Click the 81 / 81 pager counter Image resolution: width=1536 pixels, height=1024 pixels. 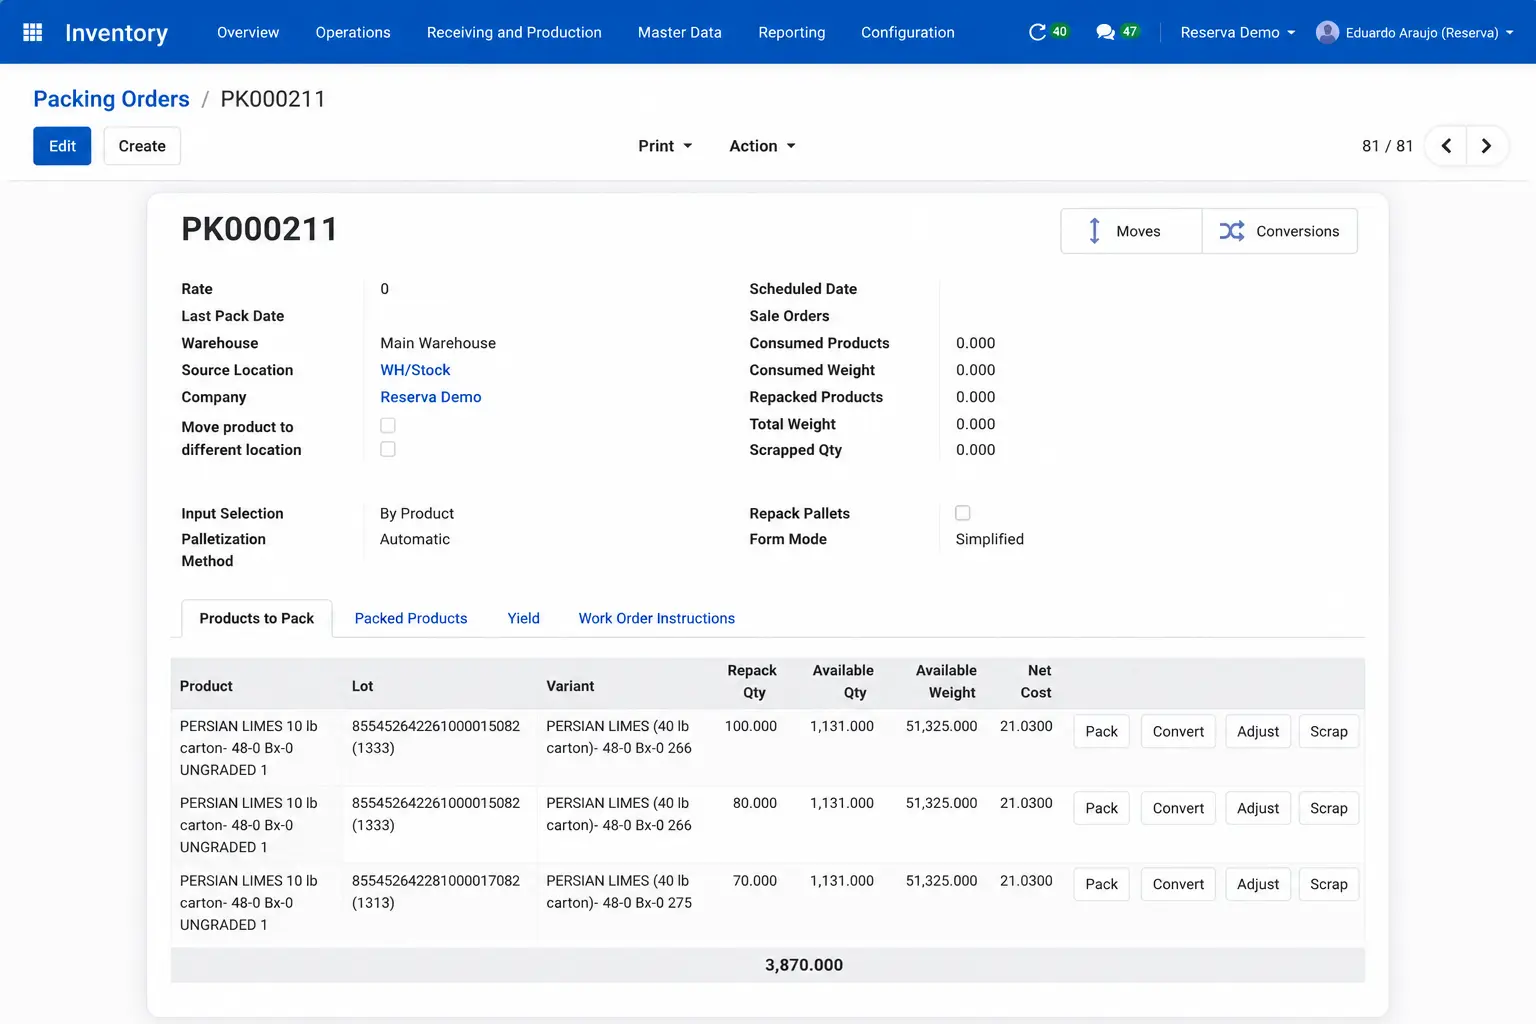[x=1387, y=146]
